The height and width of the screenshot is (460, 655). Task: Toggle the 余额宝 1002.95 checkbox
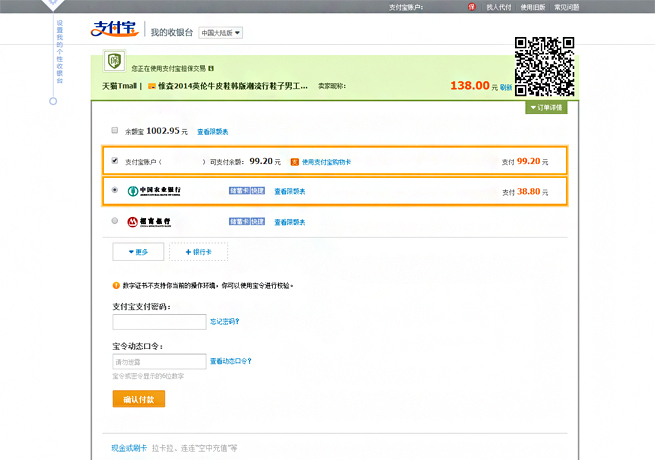click(115, 130)
